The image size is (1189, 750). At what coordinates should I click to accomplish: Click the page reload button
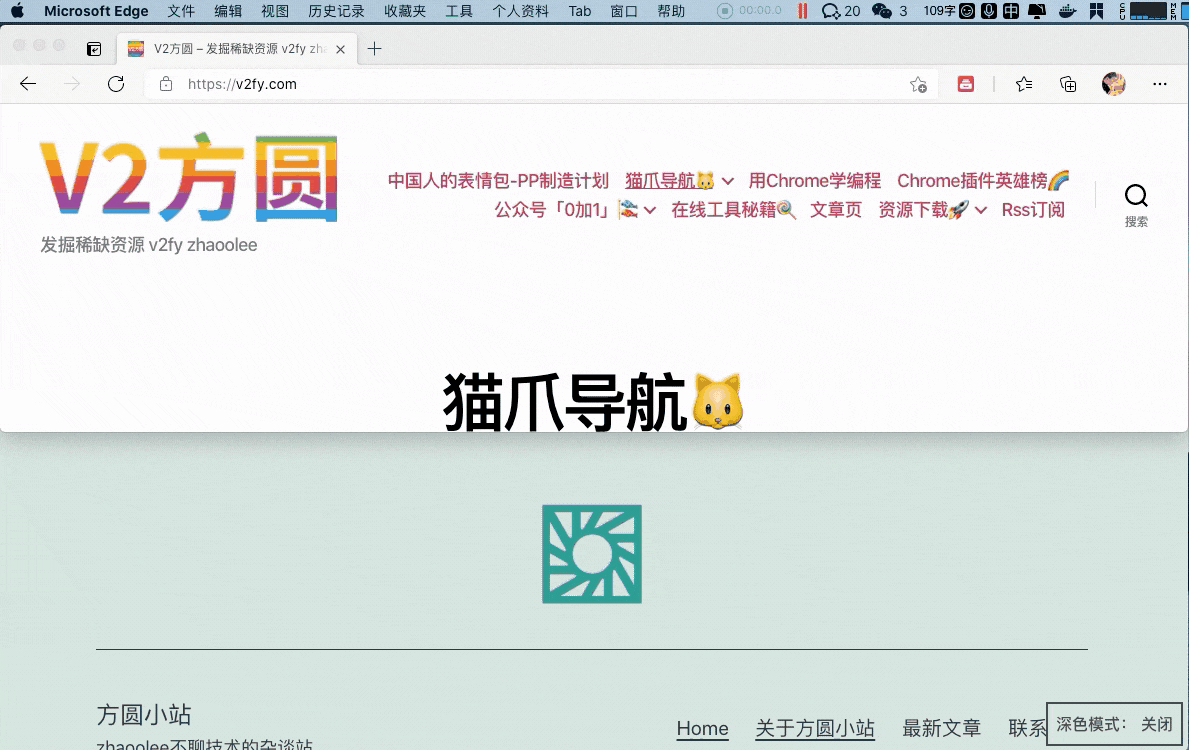tap(116, 84)
